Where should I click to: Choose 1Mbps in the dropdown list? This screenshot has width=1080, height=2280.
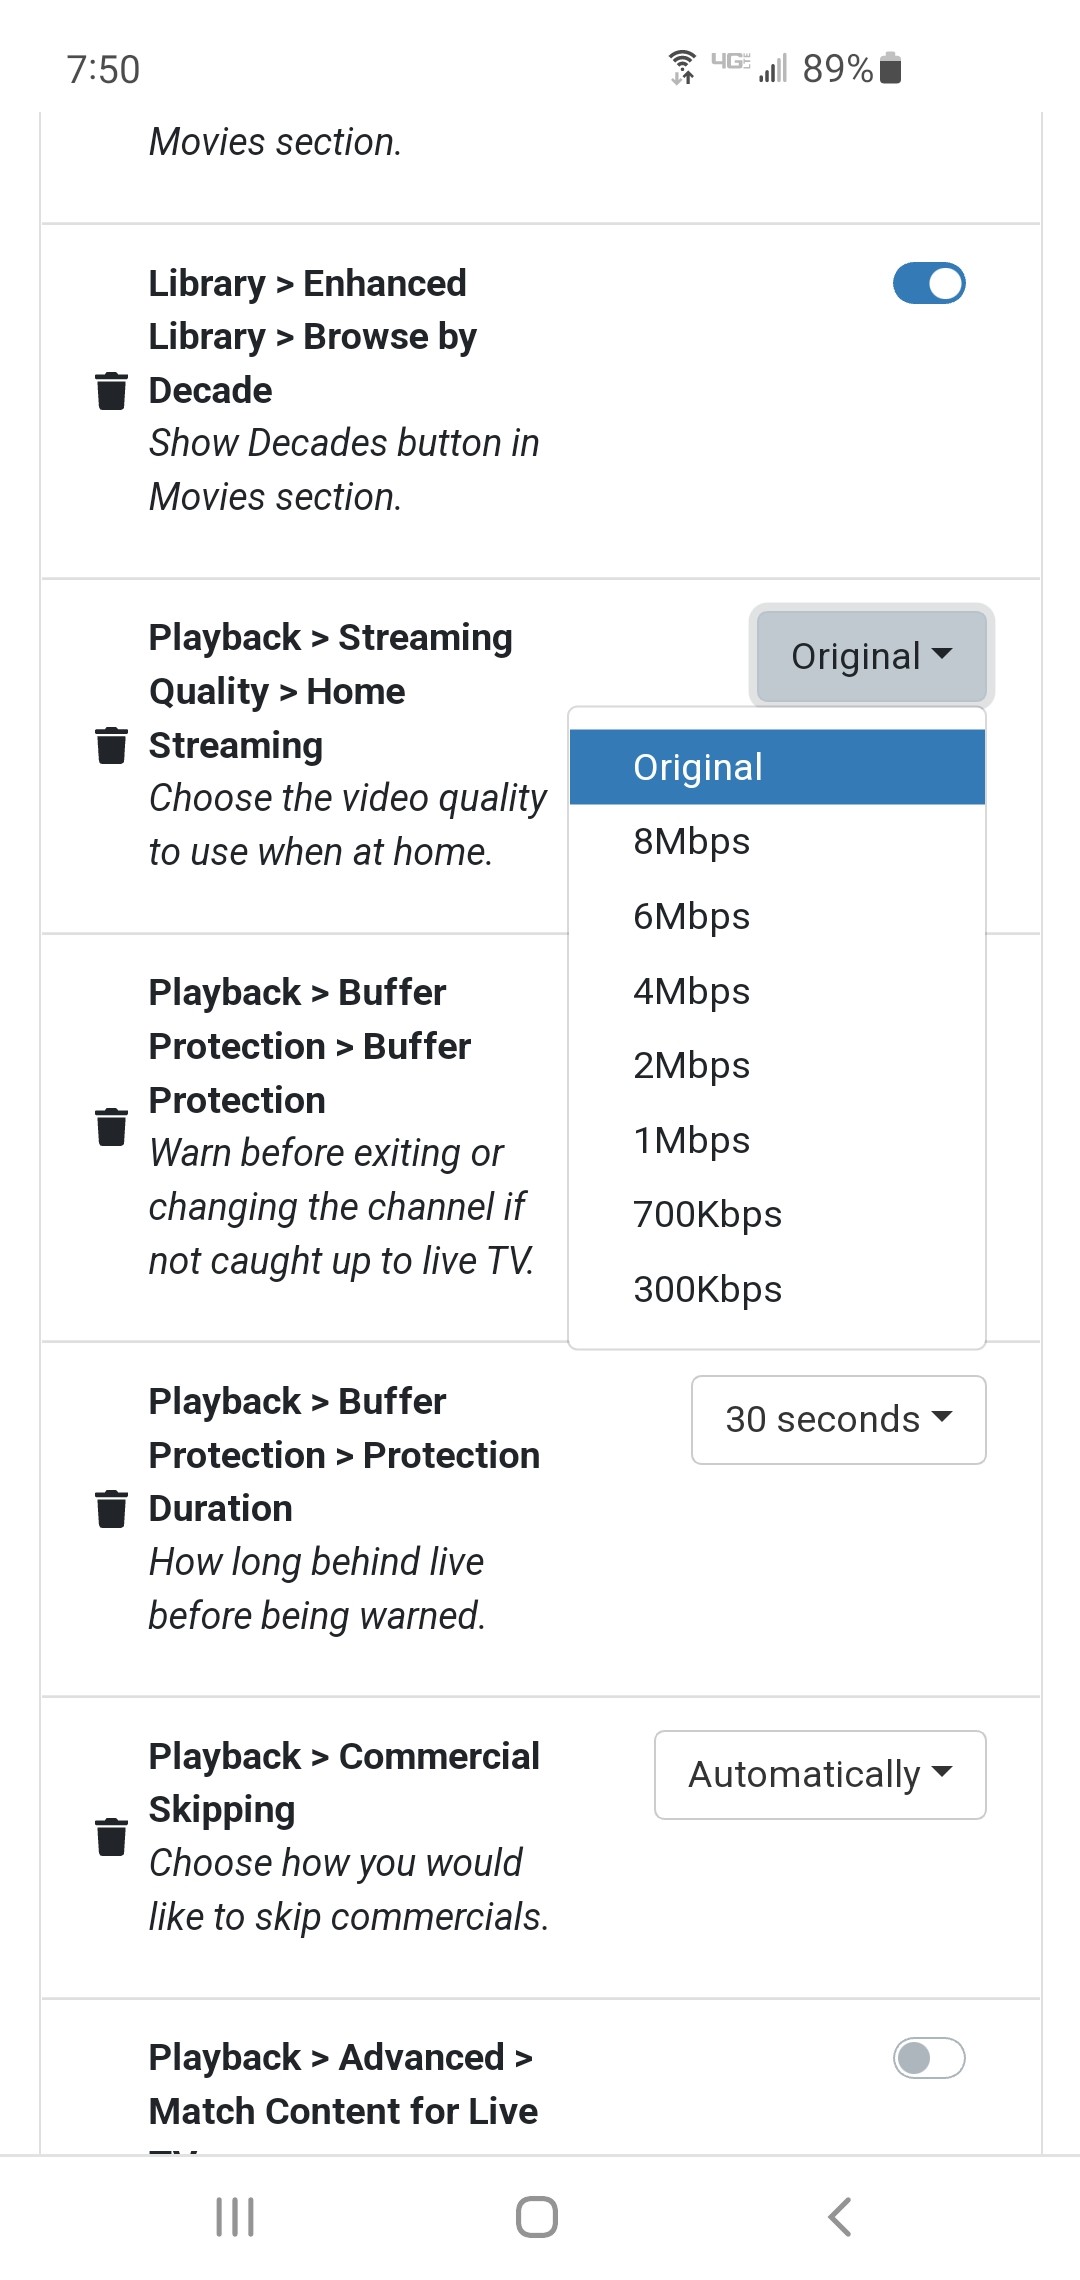[x=692, y=1141]
